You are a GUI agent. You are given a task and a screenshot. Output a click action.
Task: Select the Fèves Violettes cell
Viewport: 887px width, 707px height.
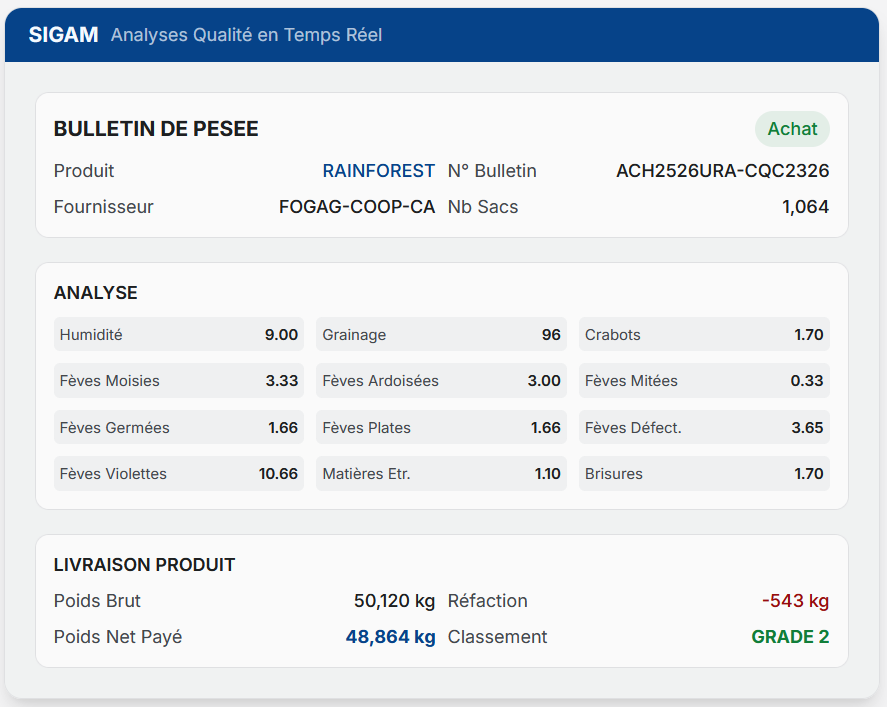(178, 474)
